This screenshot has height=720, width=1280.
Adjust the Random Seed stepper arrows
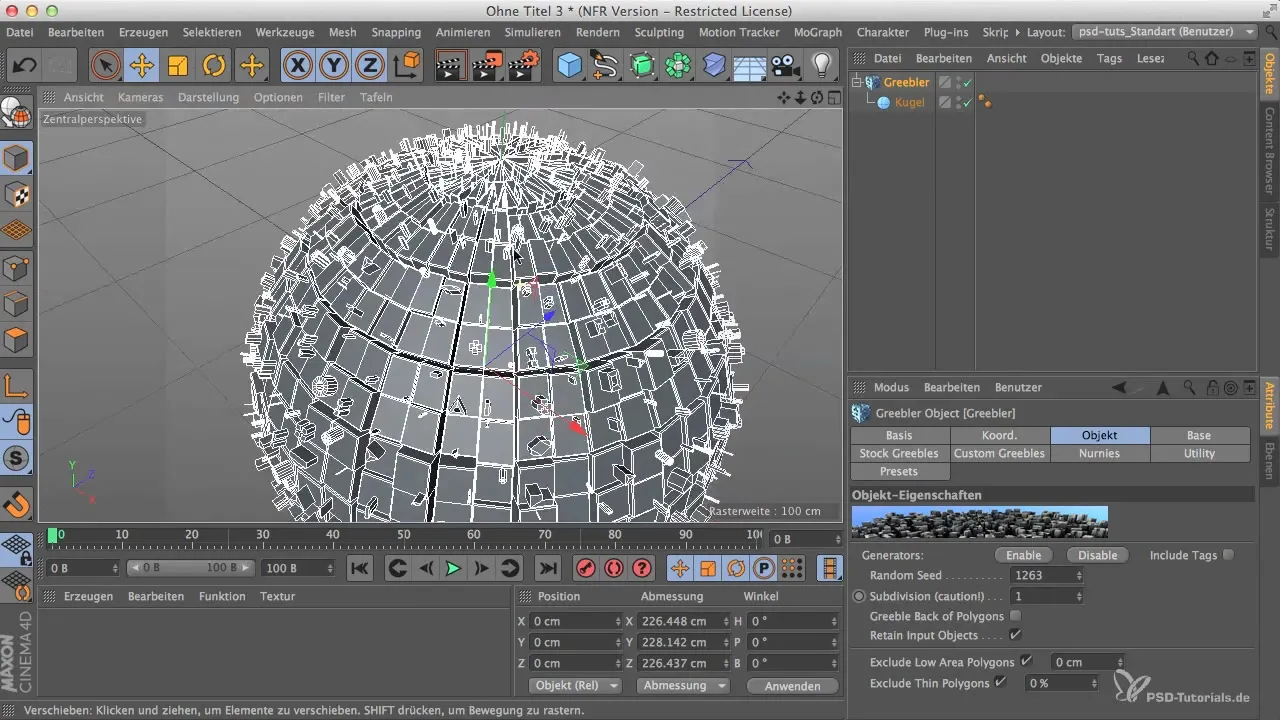1078,576
